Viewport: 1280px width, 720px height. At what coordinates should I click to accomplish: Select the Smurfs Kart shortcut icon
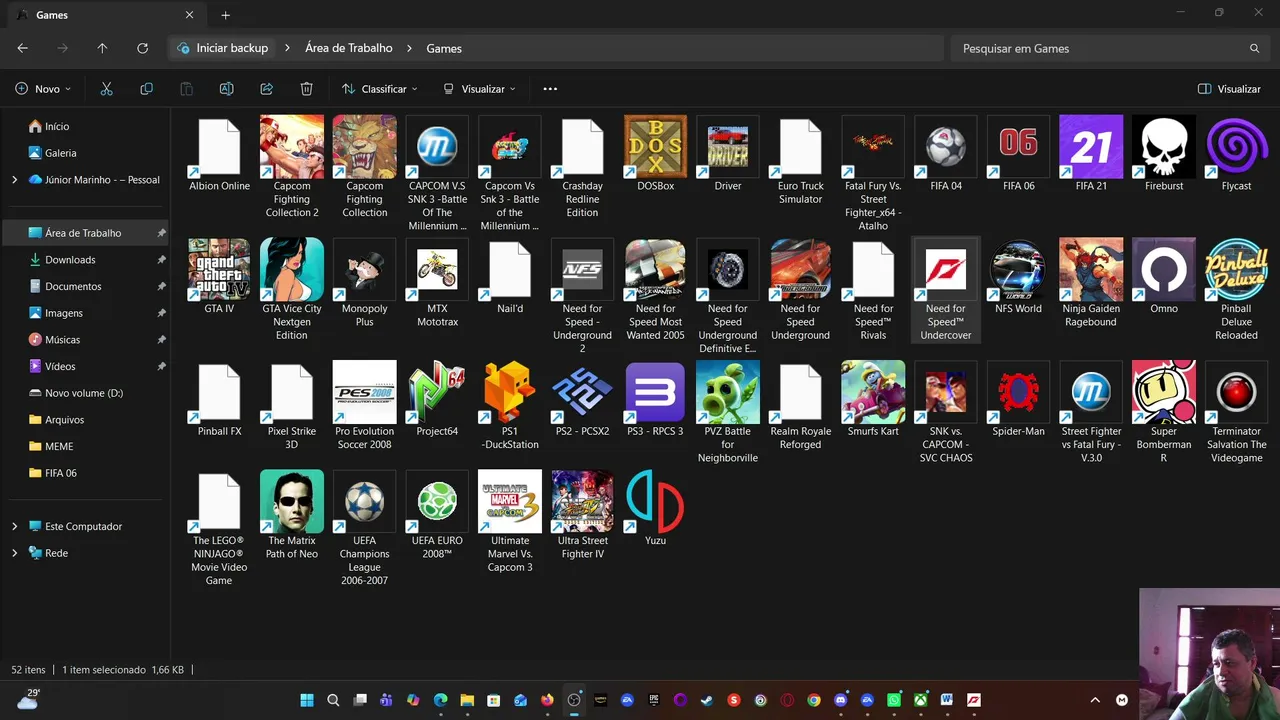pyautogui.click(x=873, y=392)
